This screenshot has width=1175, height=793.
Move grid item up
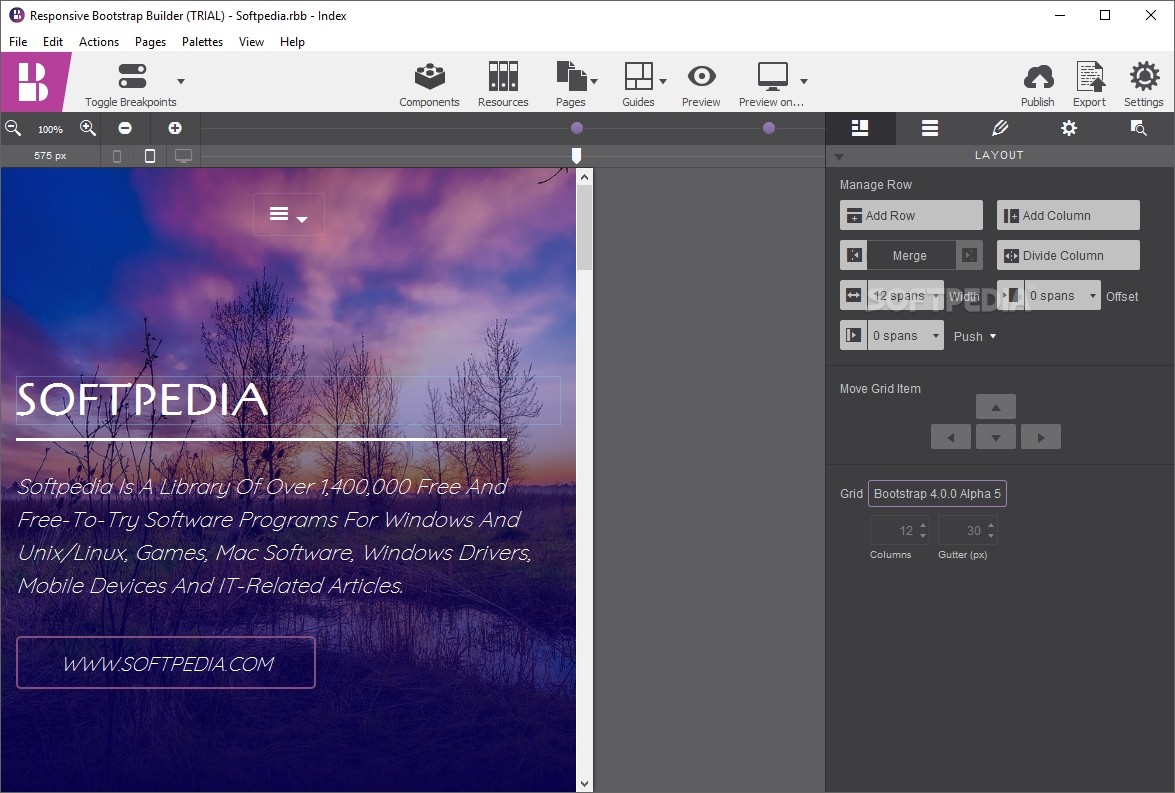tap(996, 407)
